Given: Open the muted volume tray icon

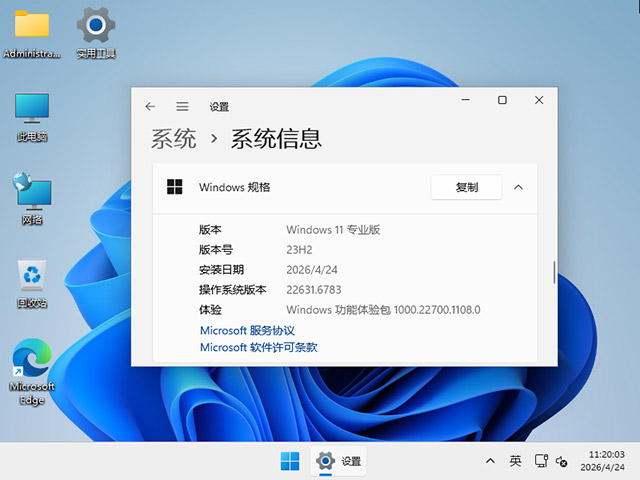Looking at the screenshot, I should point(561,462).
